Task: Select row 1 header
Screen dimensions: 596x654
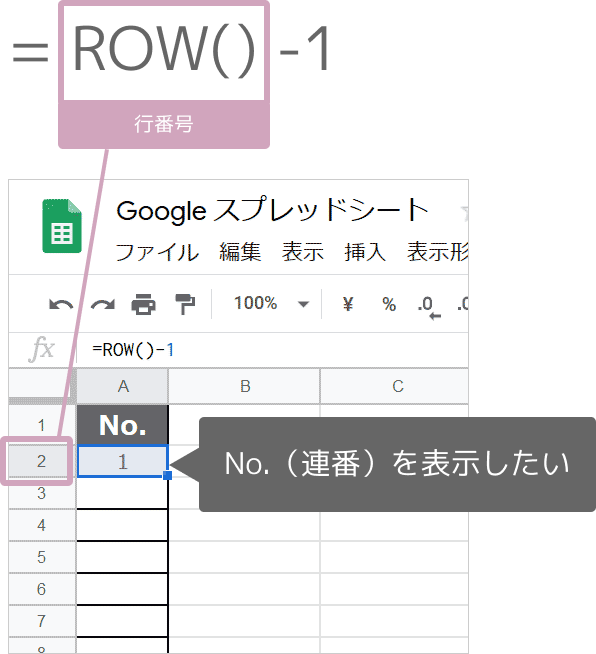Action: click(x=42, y=425)
